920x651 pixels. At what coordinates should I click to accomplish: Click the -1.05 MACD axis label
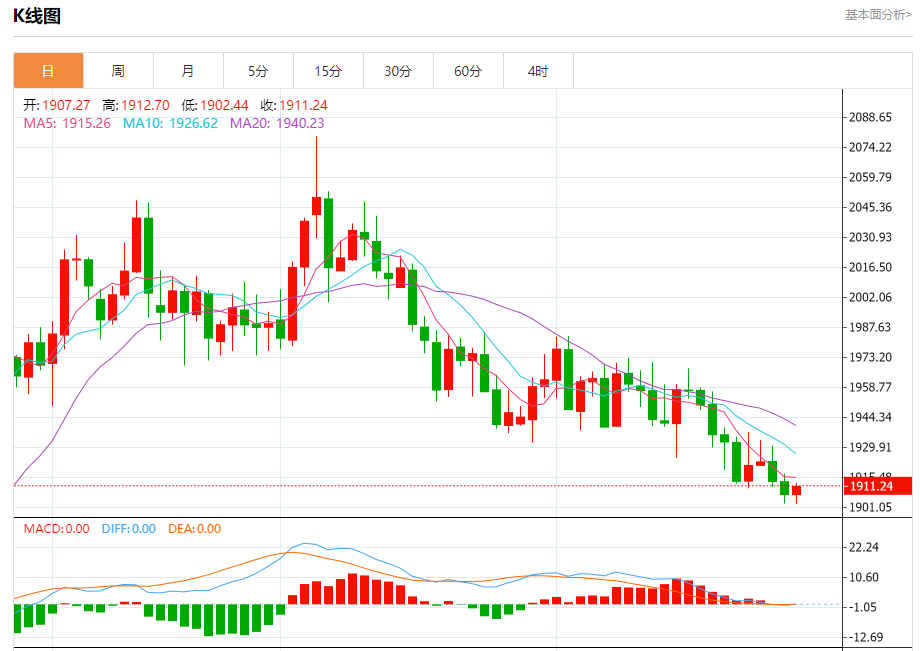pos(862,607)
